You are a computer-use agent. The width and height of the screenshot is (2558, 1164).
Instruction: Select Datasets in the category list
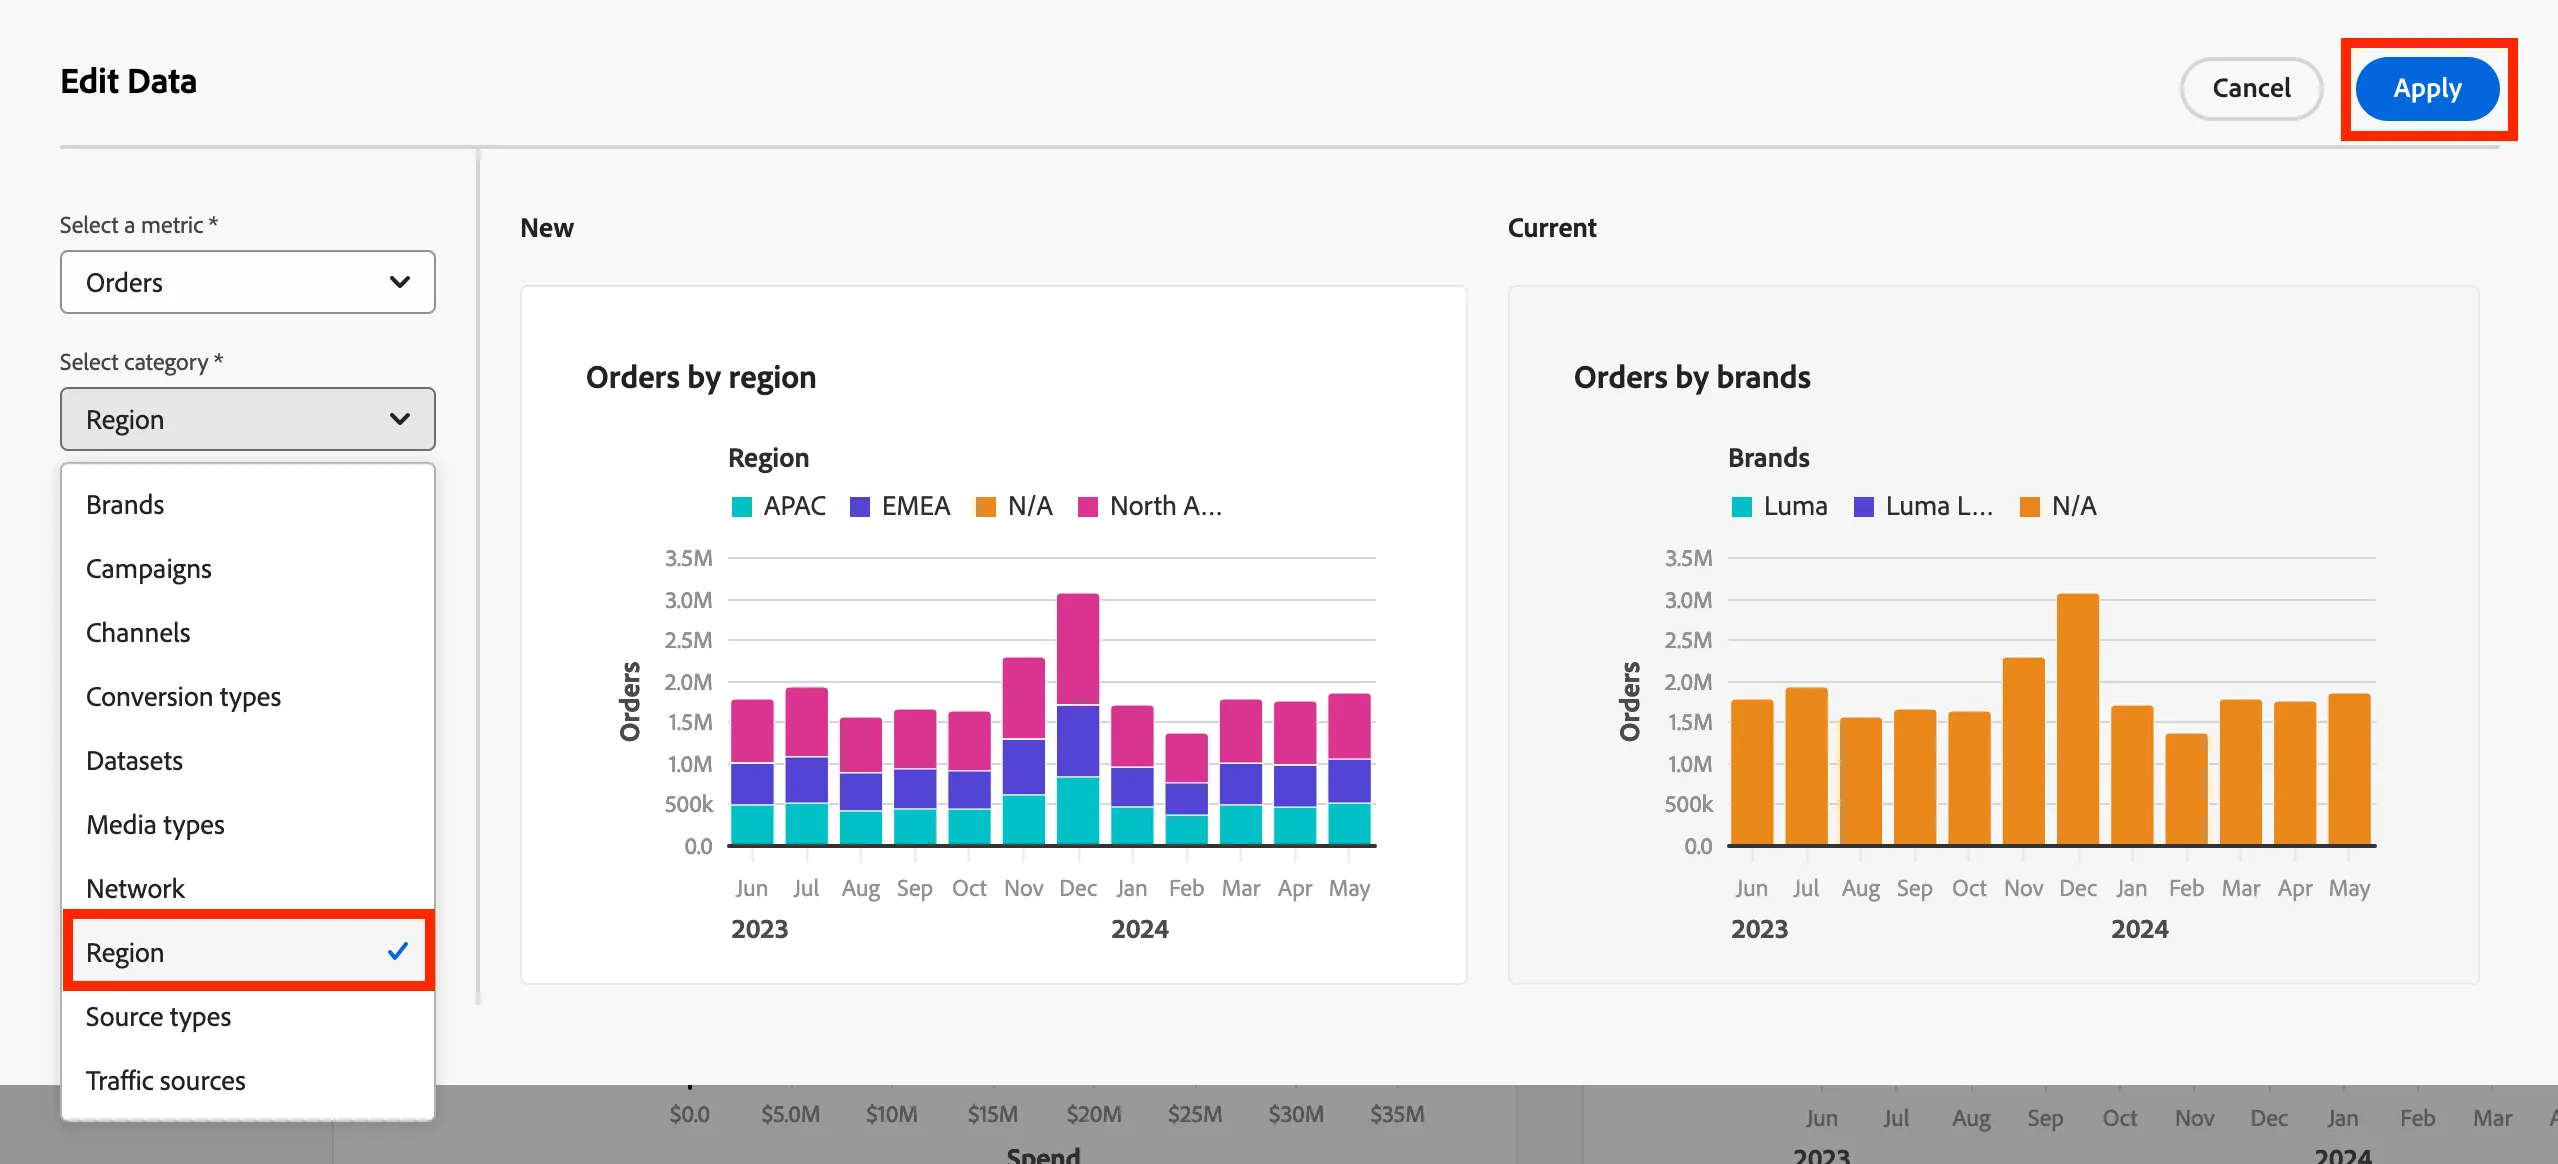click(x=248, y=761)
